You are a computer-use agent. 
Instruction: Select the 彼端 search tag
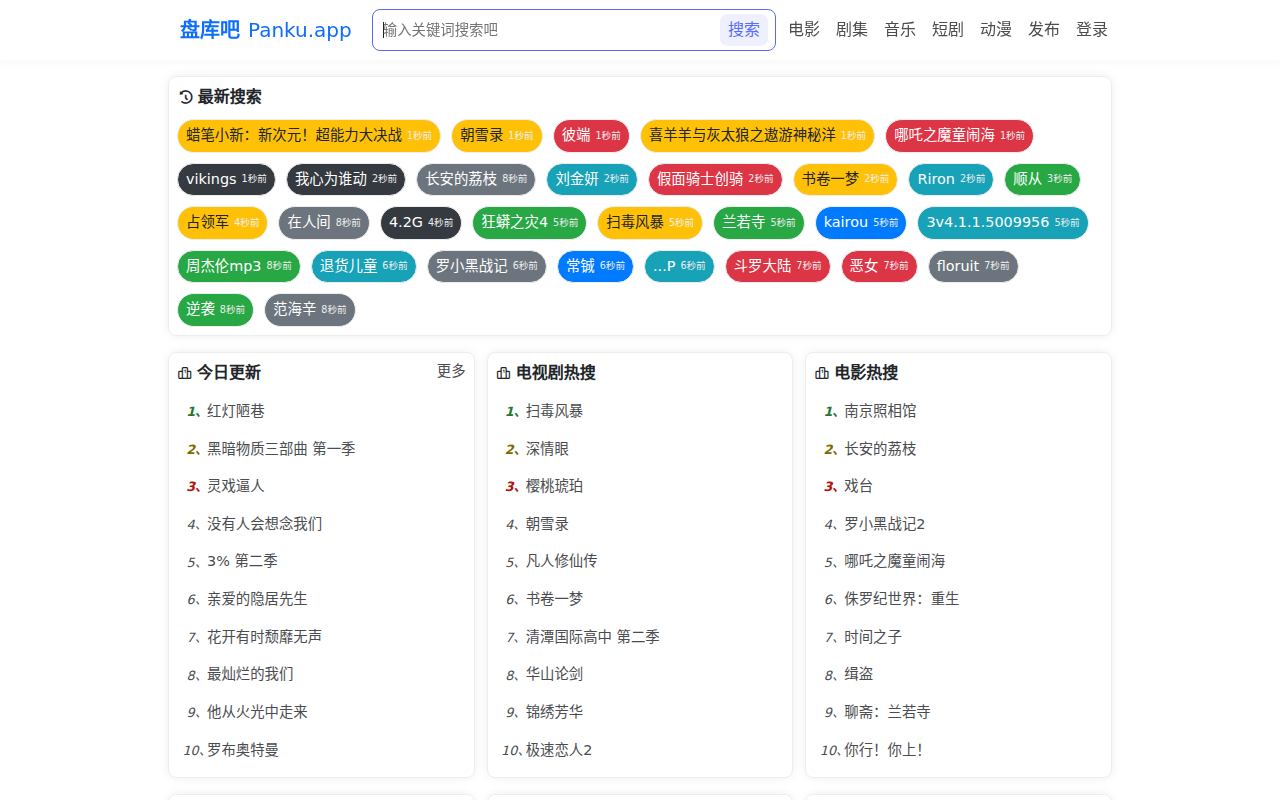[591, 136]
